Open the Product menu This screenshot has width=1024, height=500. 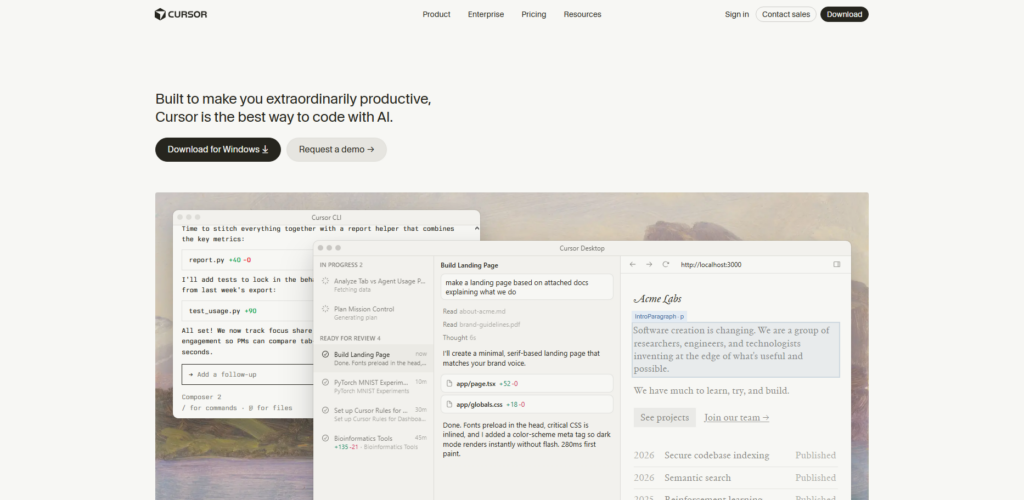point(436,14)
